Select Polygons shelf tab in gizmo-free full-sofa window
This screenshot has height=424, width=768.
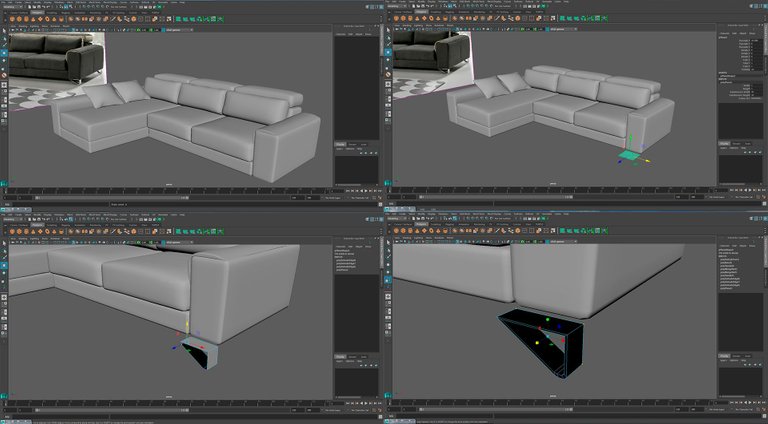[x=37, y=13]
